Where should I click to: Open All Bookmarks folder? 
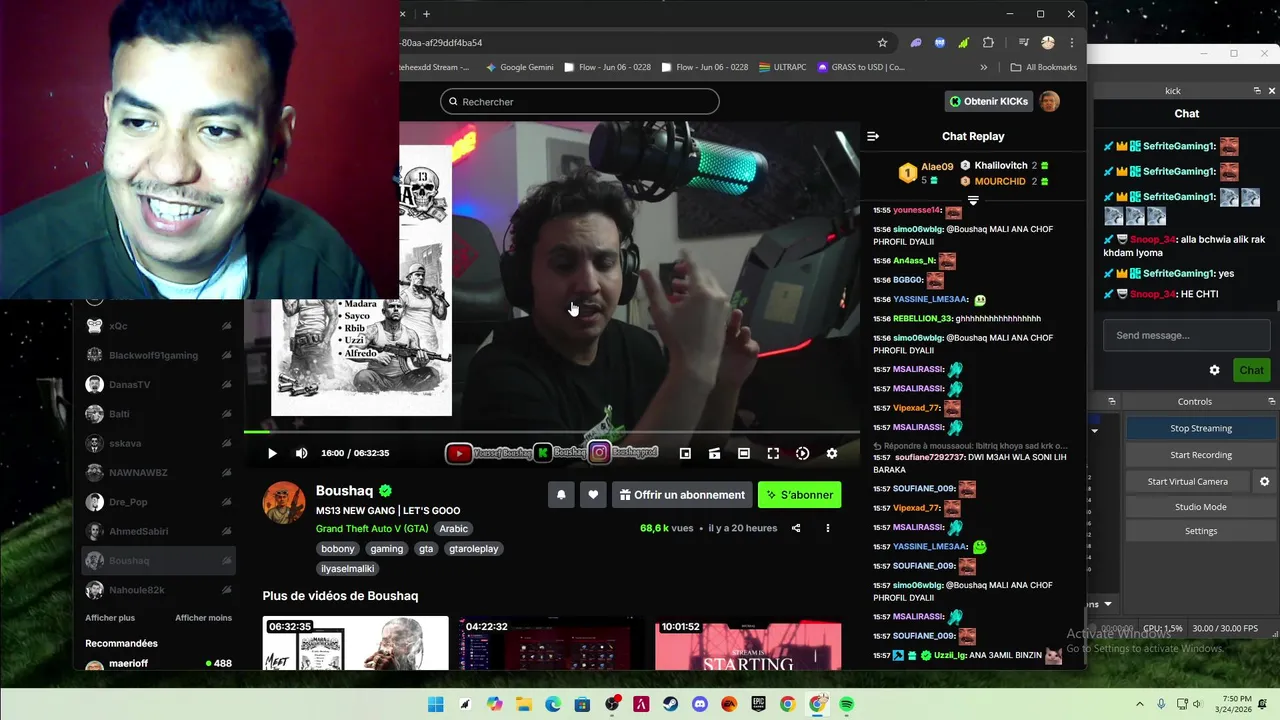click(1044, 67)
